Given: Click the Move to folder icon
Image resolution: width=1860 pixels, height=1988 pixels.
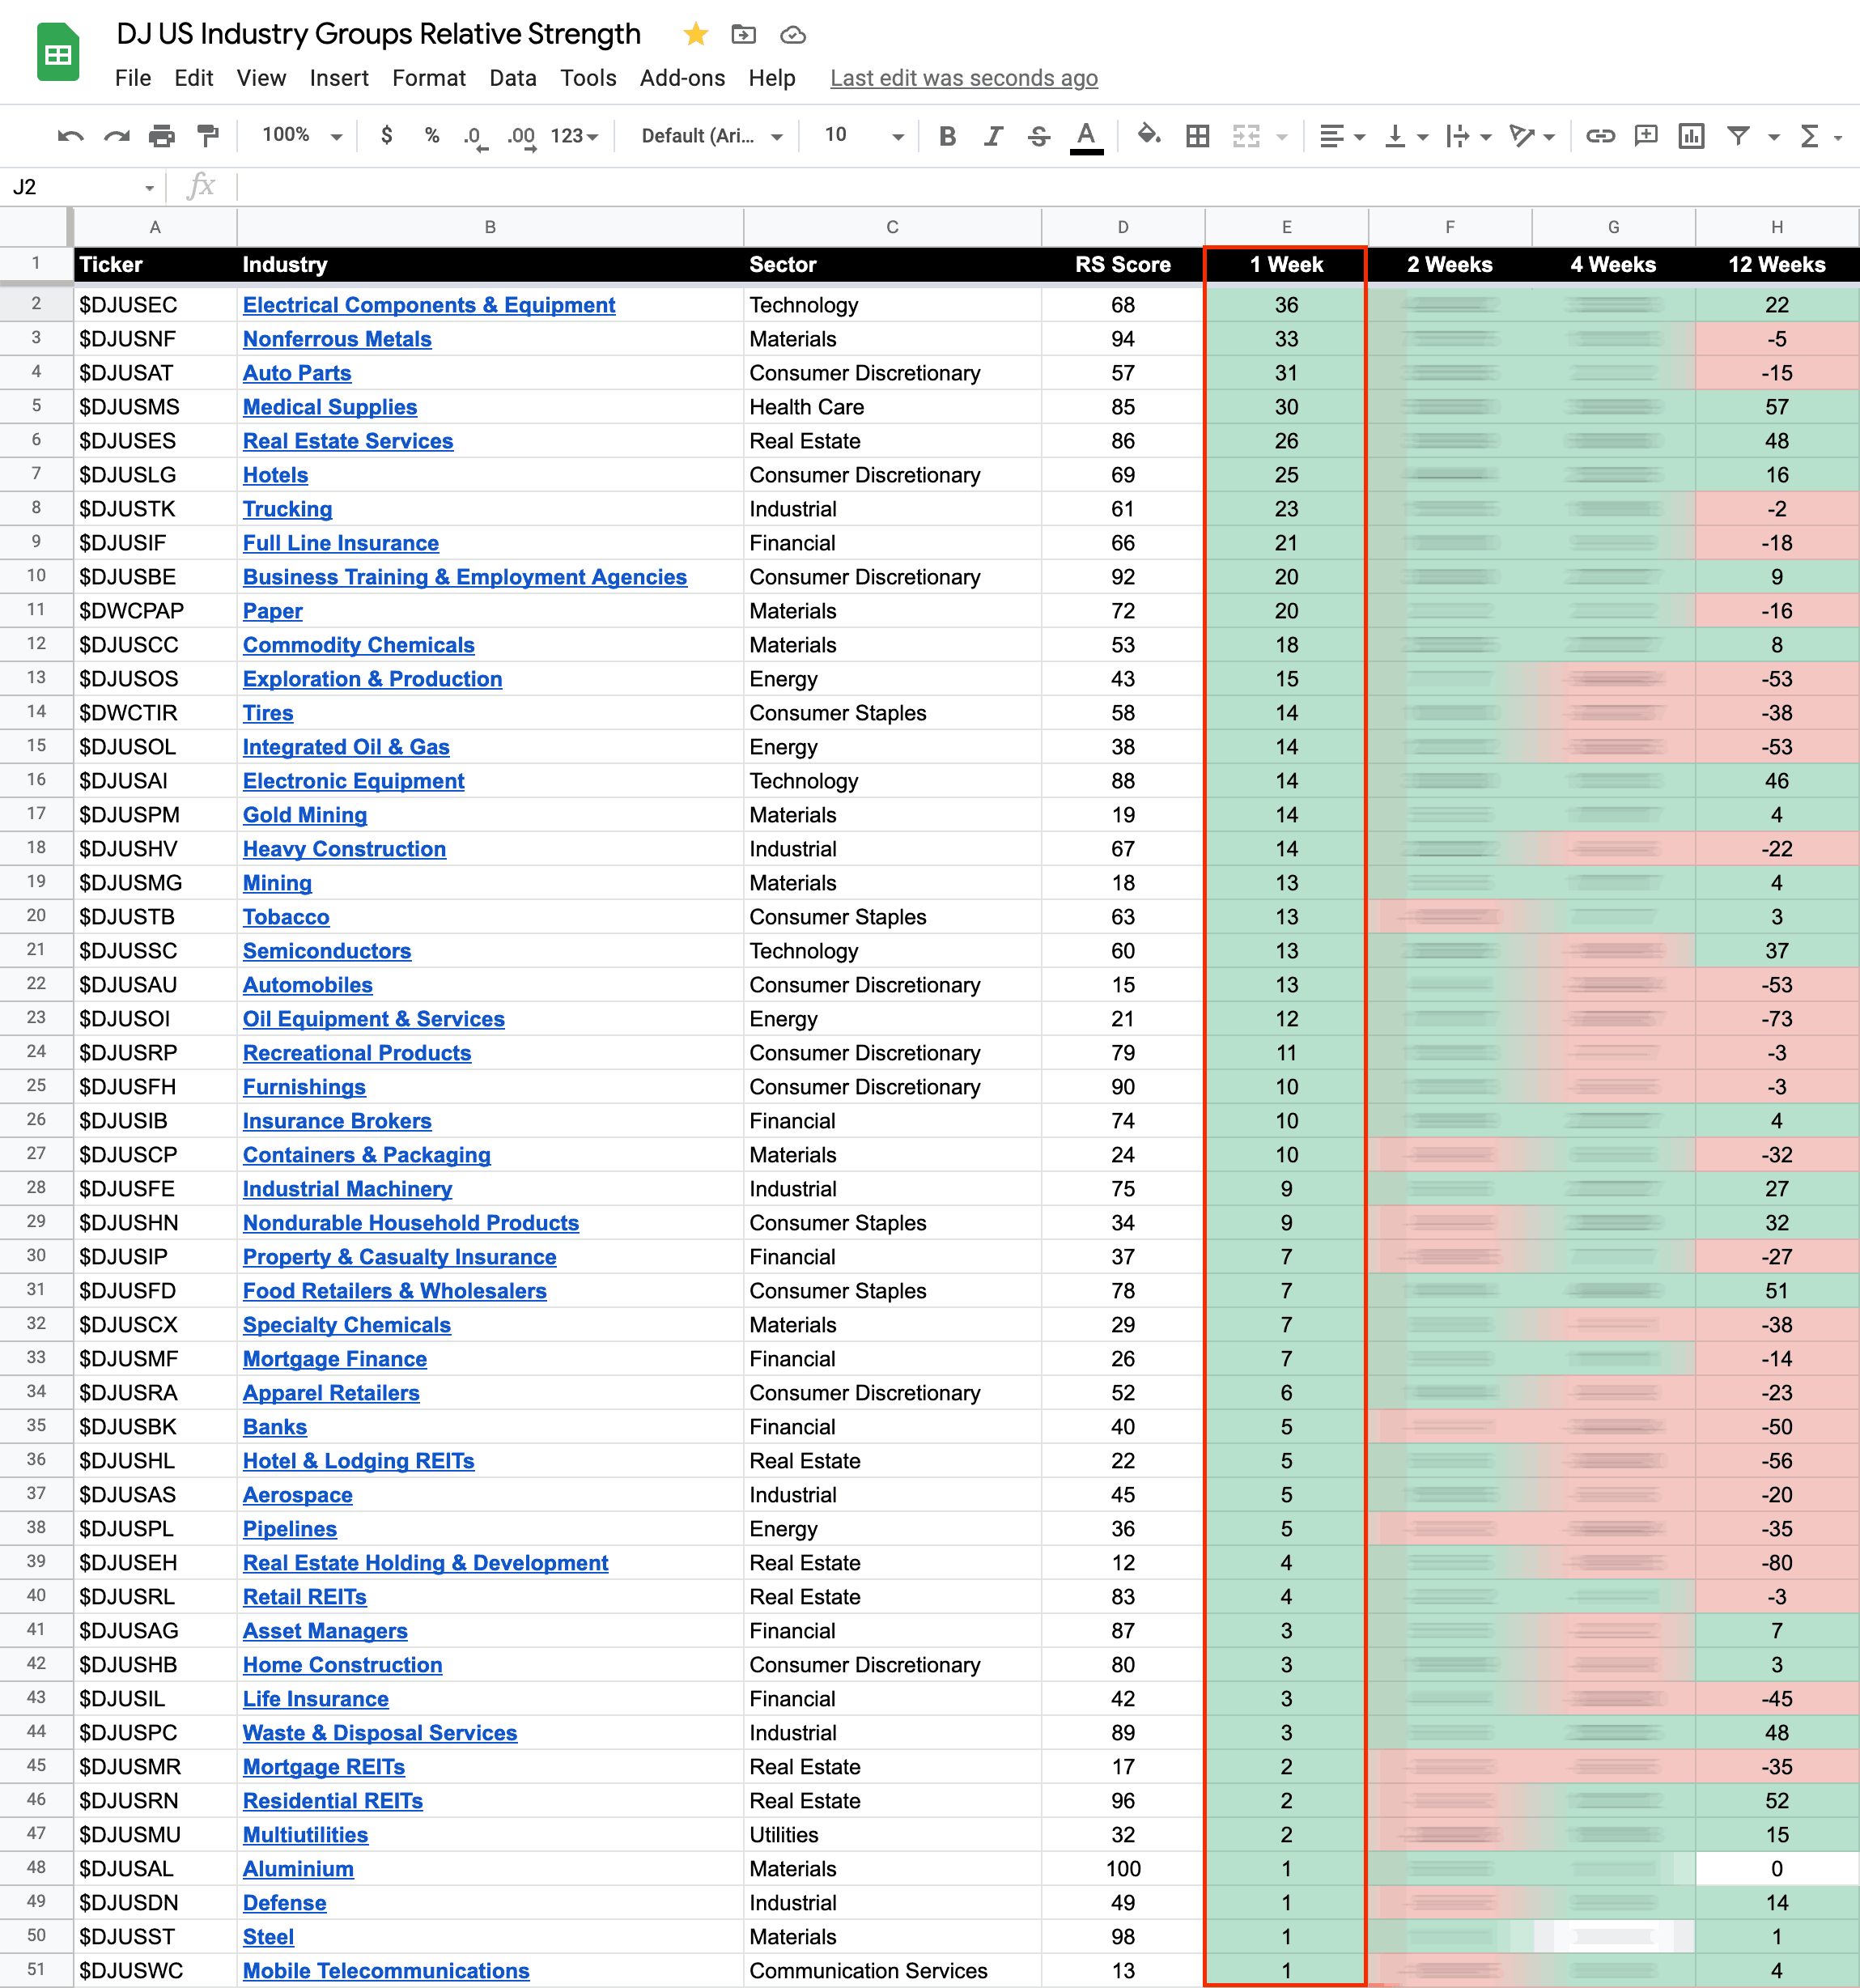Looking at the screenshot, I should tap(744, 35).
